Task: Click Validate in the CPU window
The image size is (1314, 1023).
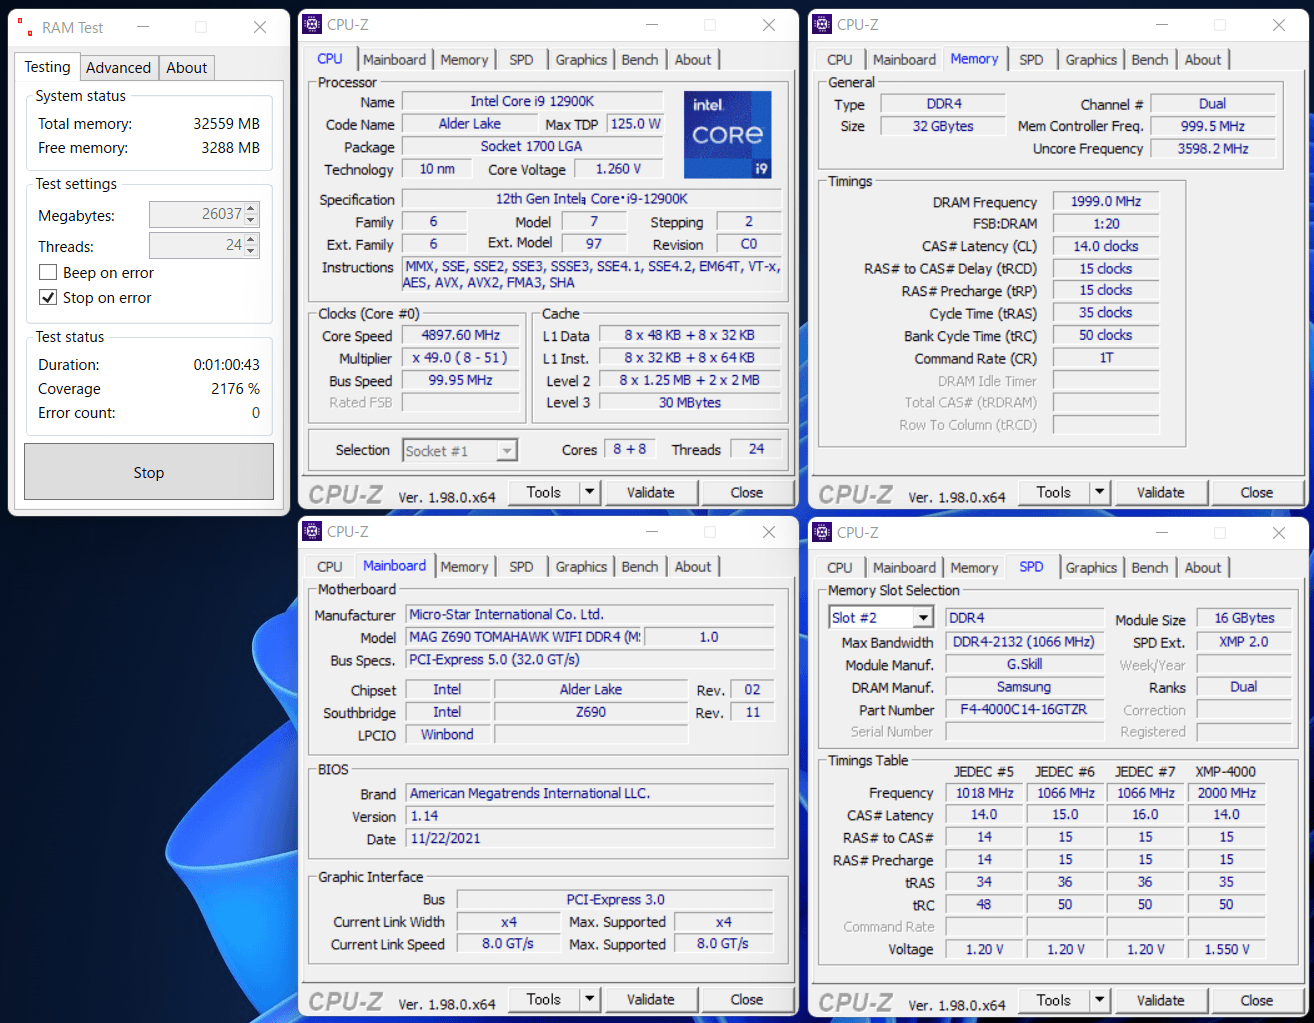Action: coord(650,492)
